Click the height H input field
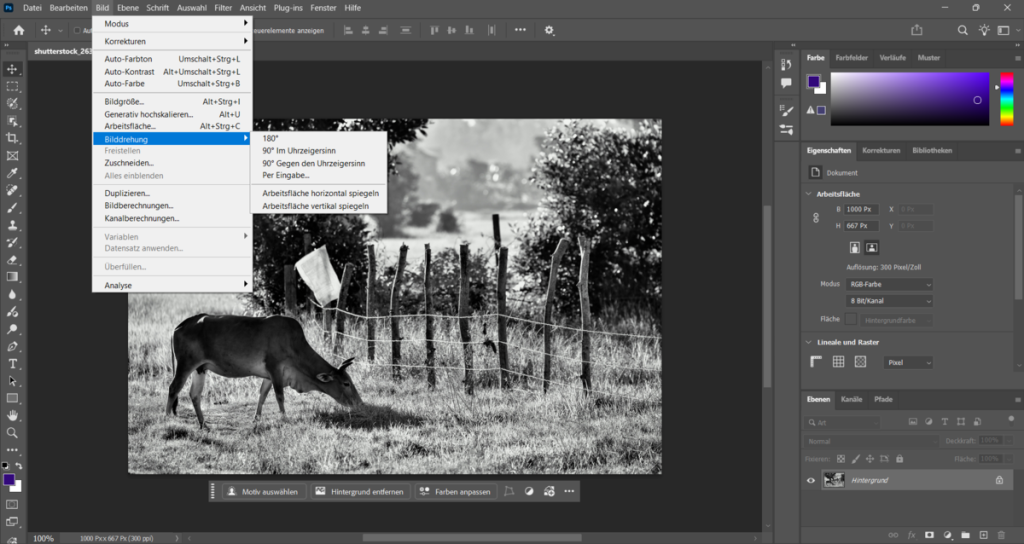 [861, 226]
